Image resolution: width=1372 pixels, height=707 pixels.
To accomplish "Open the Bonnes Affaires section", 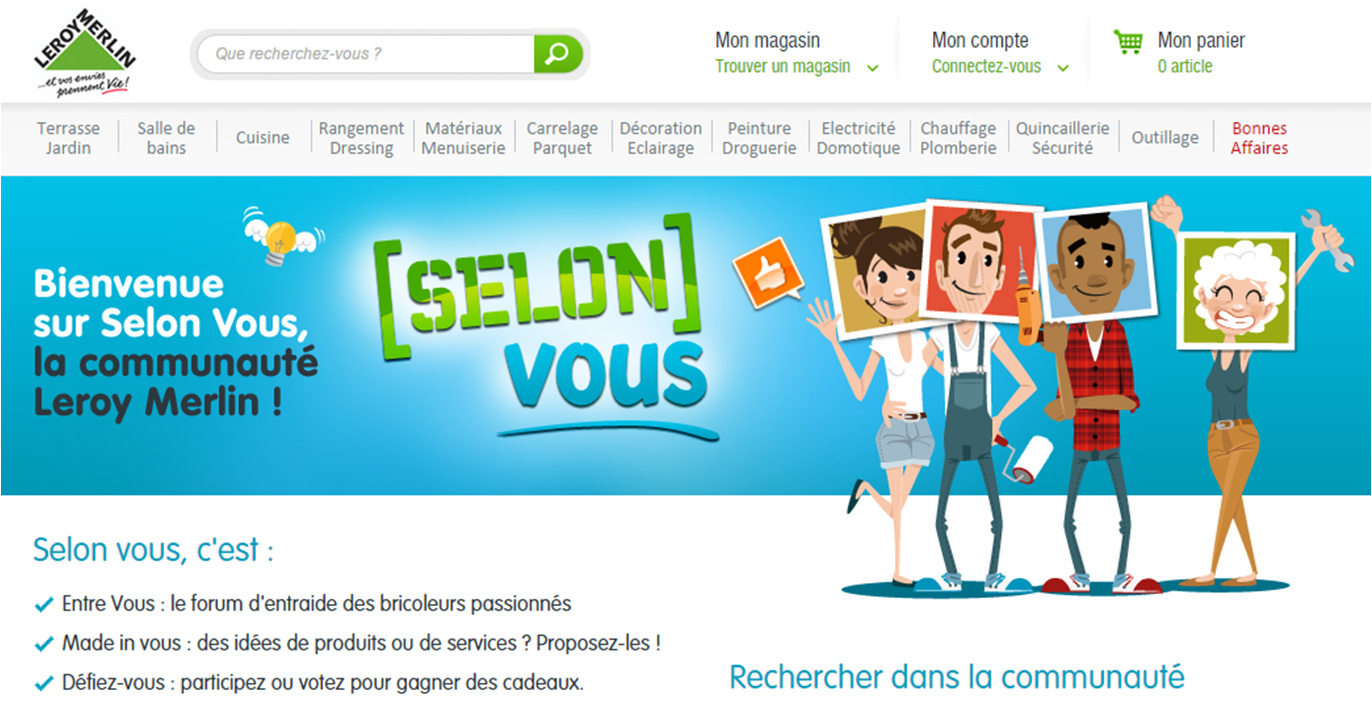I will [x=1259, y=138].
